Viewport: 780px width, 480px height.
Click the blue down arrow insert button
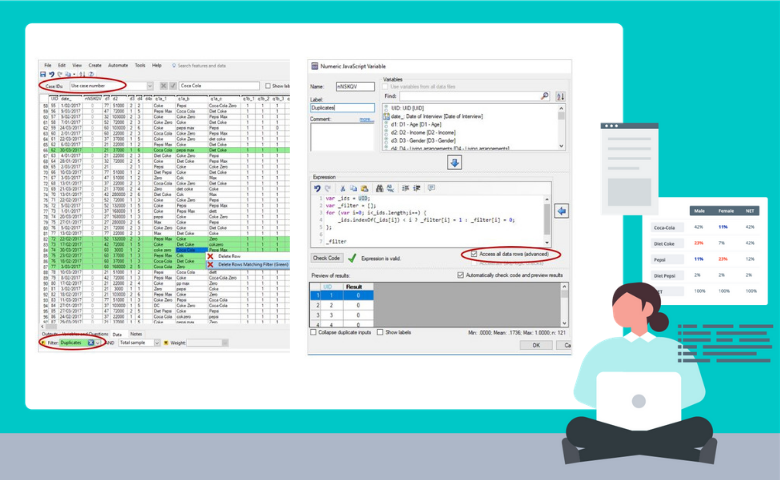tap(454, 162)
